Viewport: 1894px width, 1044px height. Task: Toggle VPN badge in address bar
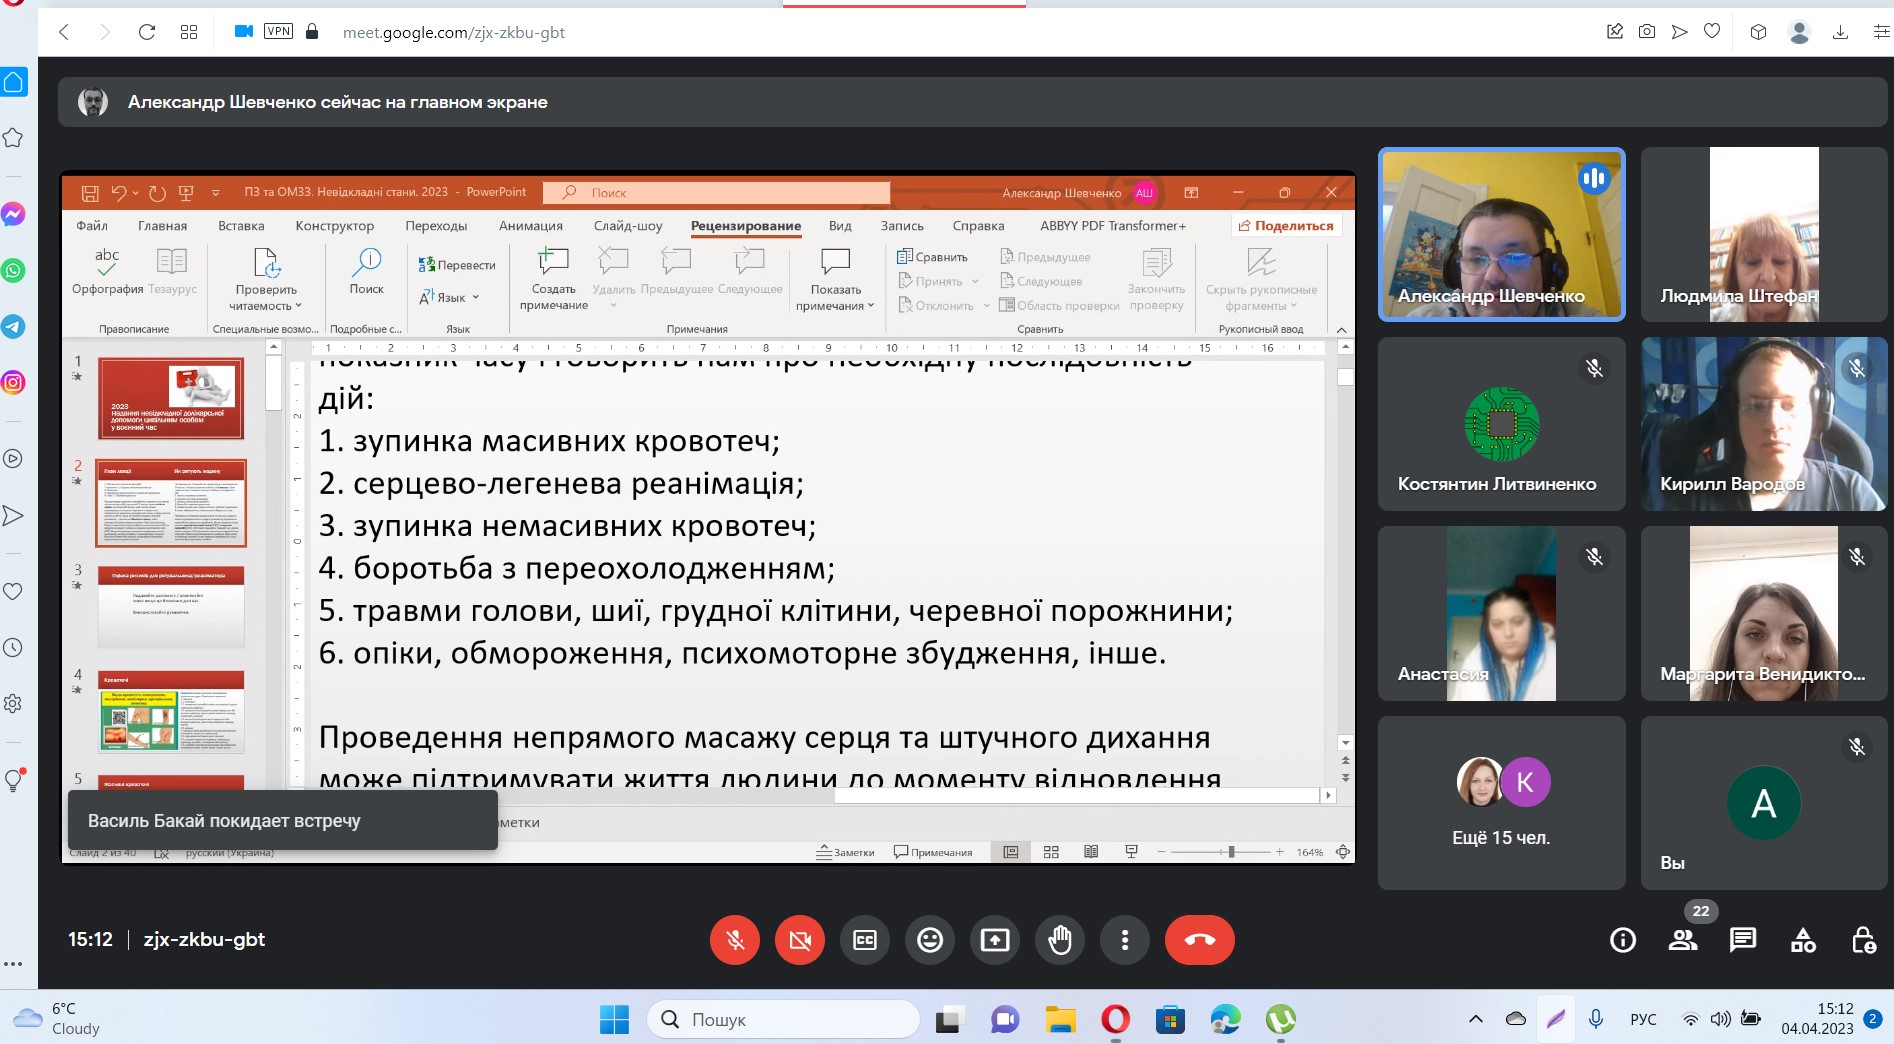click(x=278, y=31)
